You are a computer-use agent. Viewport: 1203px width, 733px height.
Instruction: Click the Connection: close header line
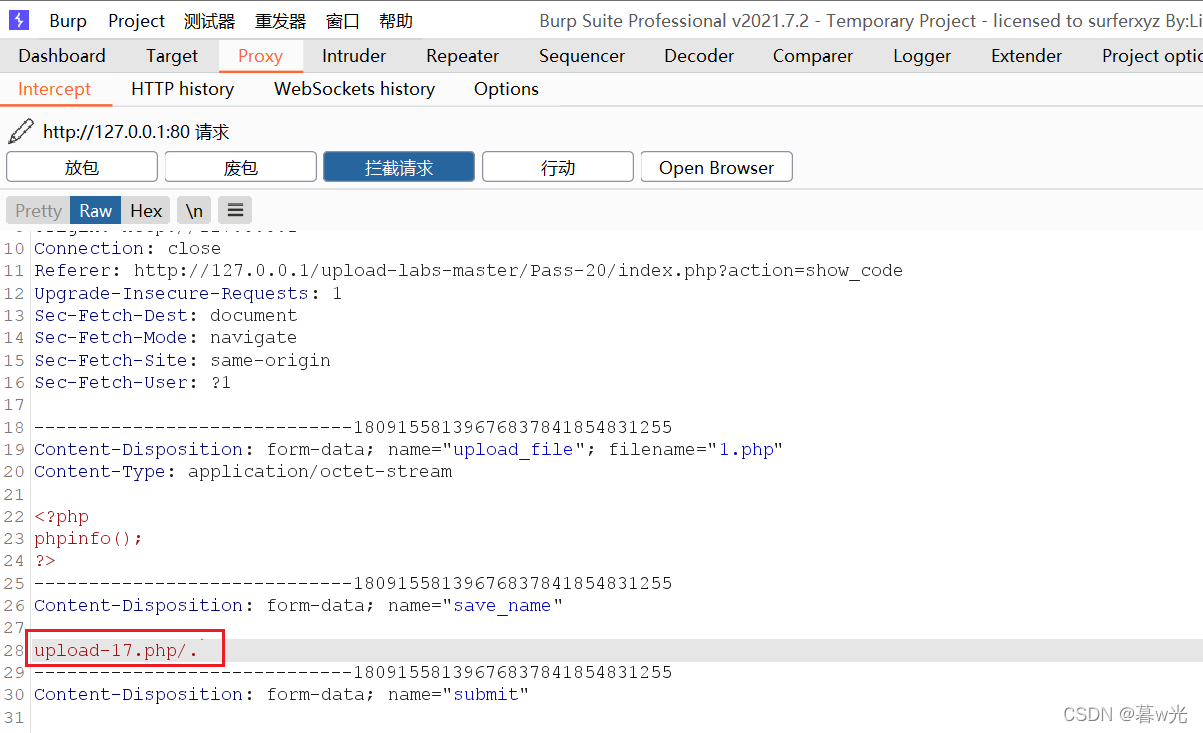pyautogui.click(x=128, y=248)
